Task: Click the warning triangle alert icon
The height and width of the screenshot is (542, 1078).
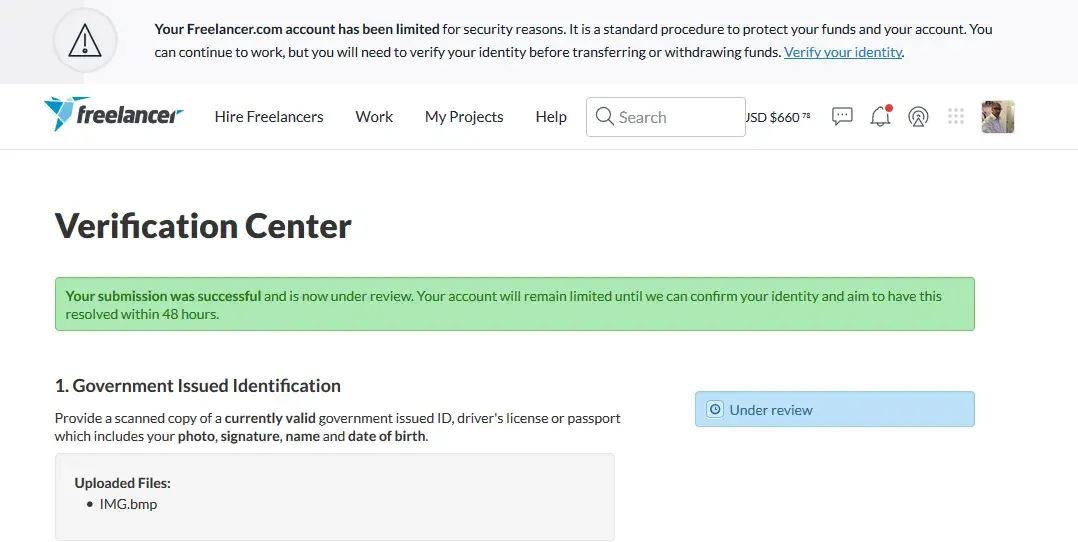Action: click(x=85, y=41)
